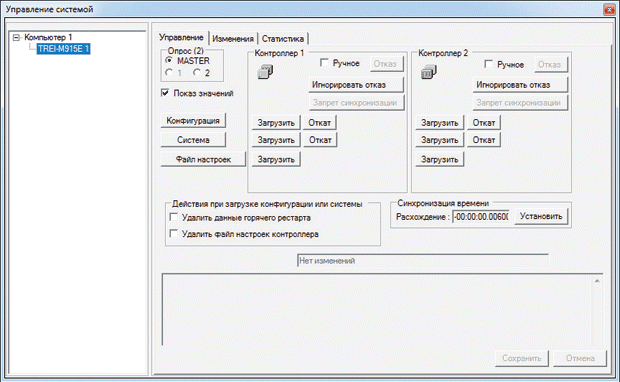Open the Статистика tab
The image size is (620, 382).
(283, 39)
